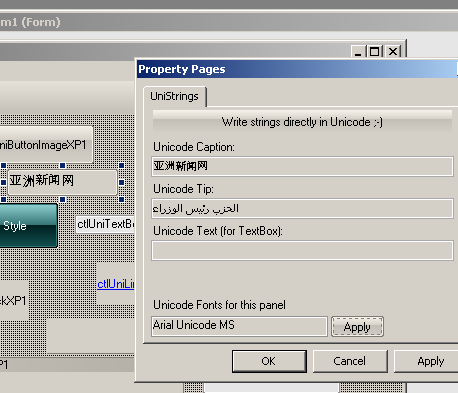Click the ctlUniLi link on the form
The image size is (458, 393).
tap(116, 284)
